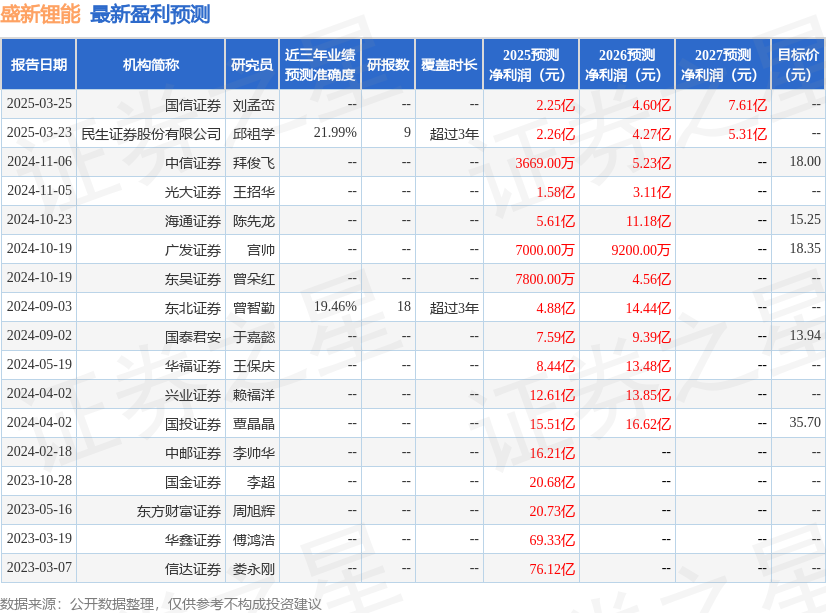Click the date 2025-03-25
The width and height of the screenshot is (826, 613).
pyautogui.click(x=39, y=104)
